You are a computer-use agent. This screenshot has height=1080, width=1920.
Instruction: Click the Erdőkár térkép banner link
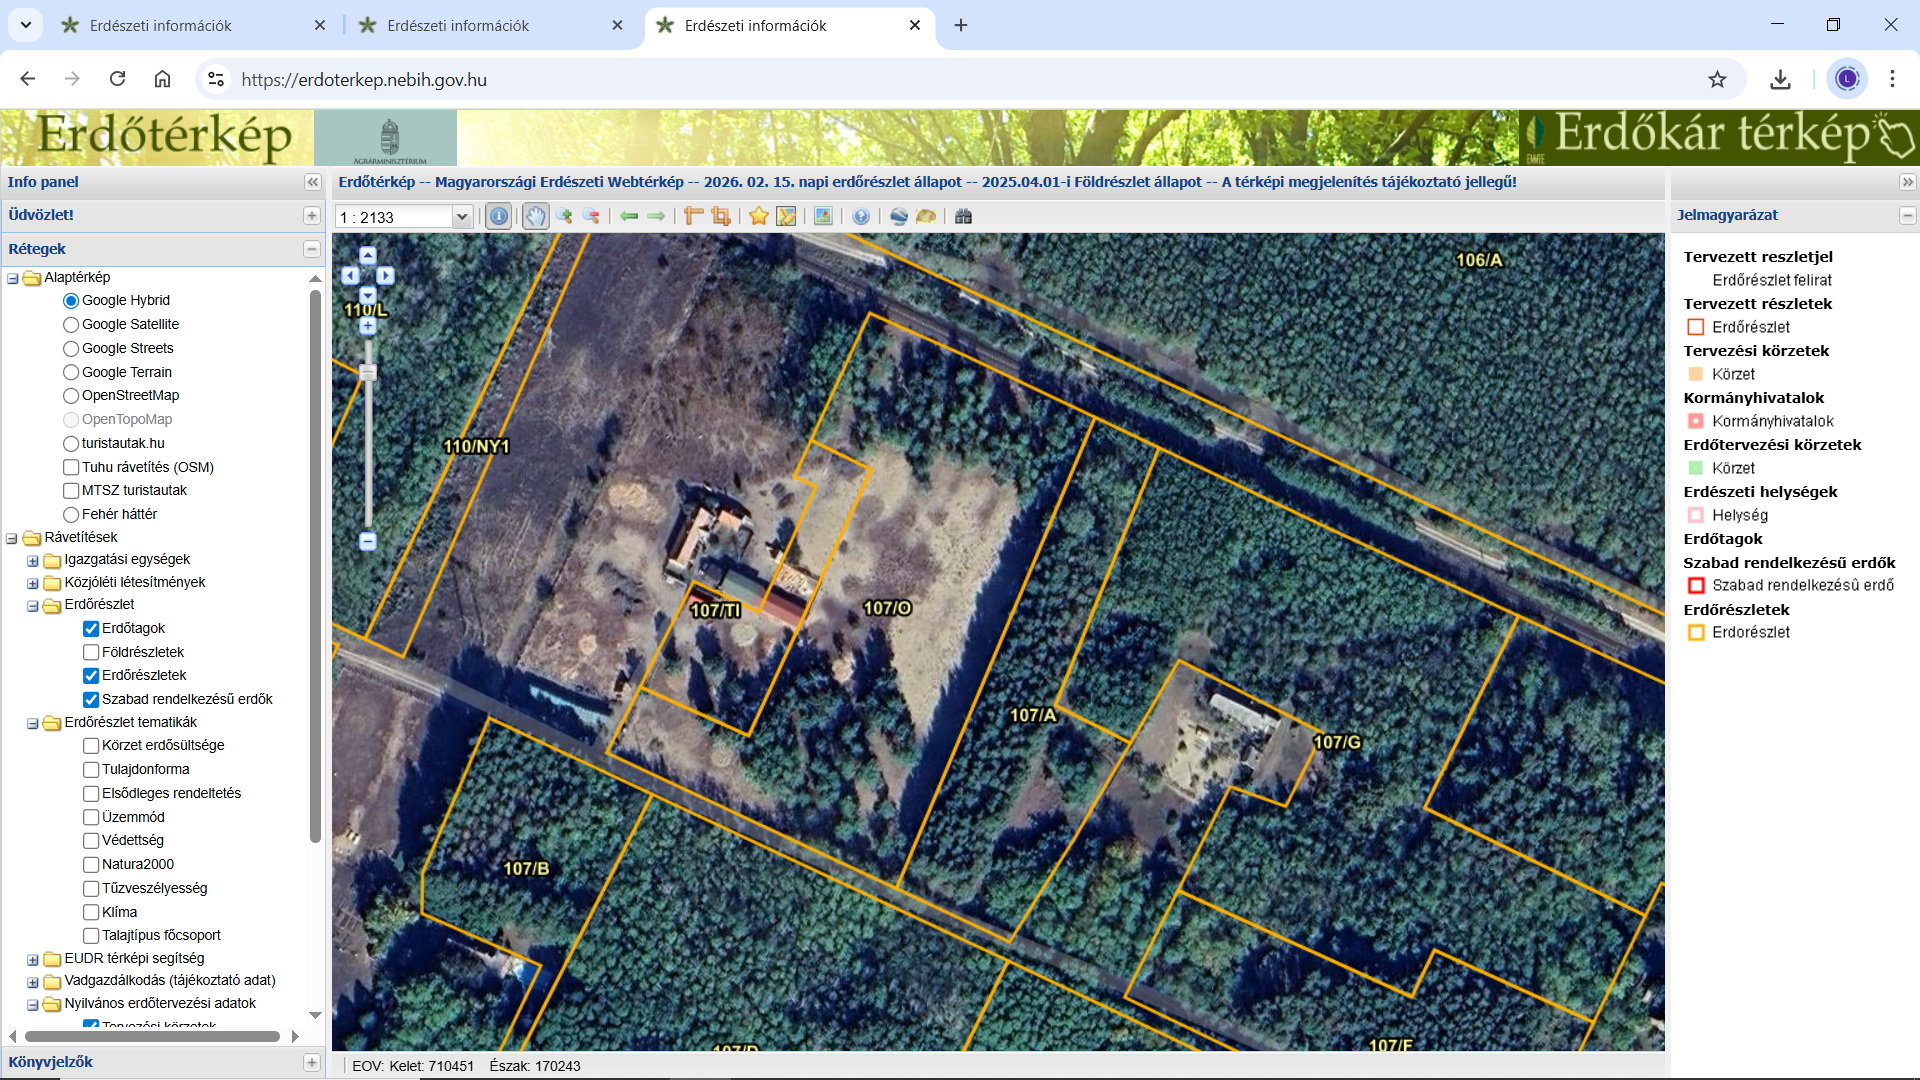[x=1717, y=136]
